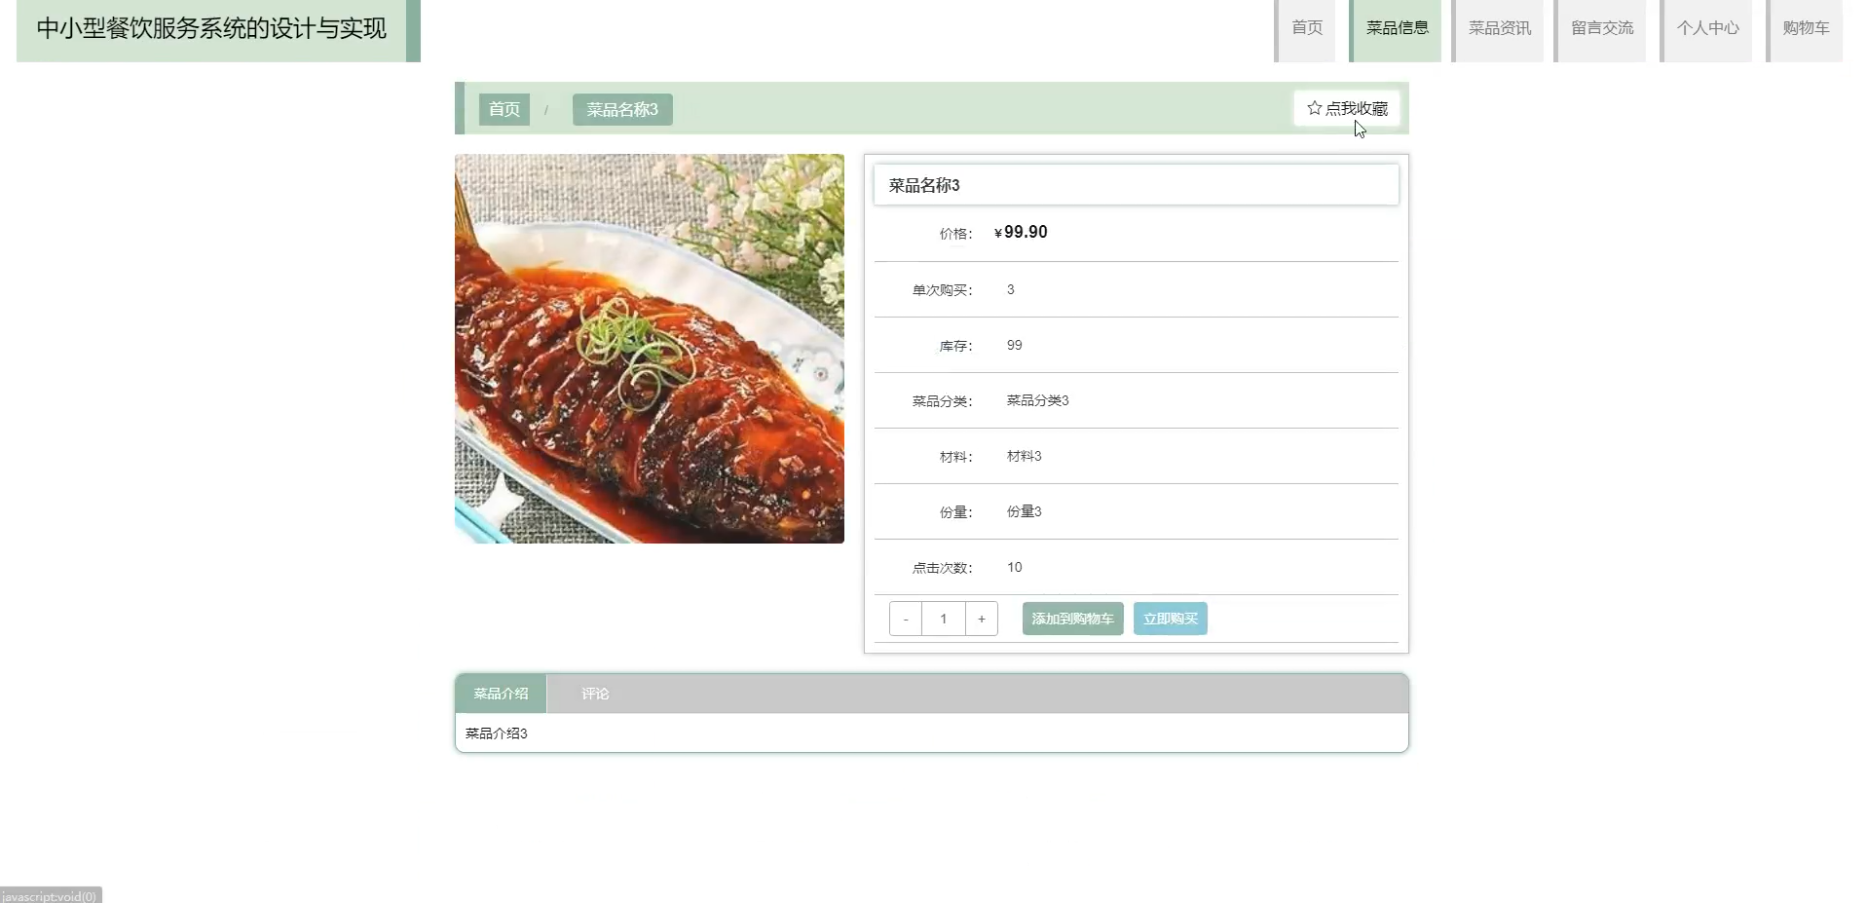
Task: Focus the quantity input showing 1
Action: click(x=944, y=619)
